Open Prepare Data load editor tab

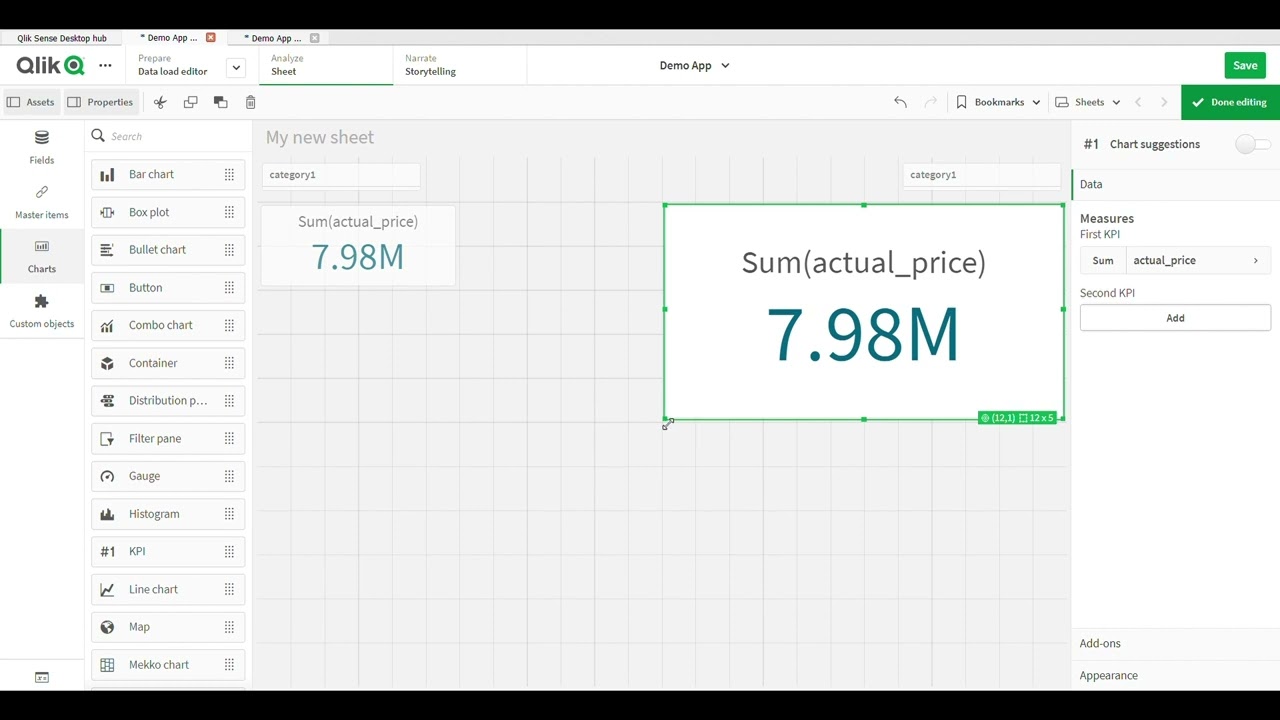click(173, 65)
